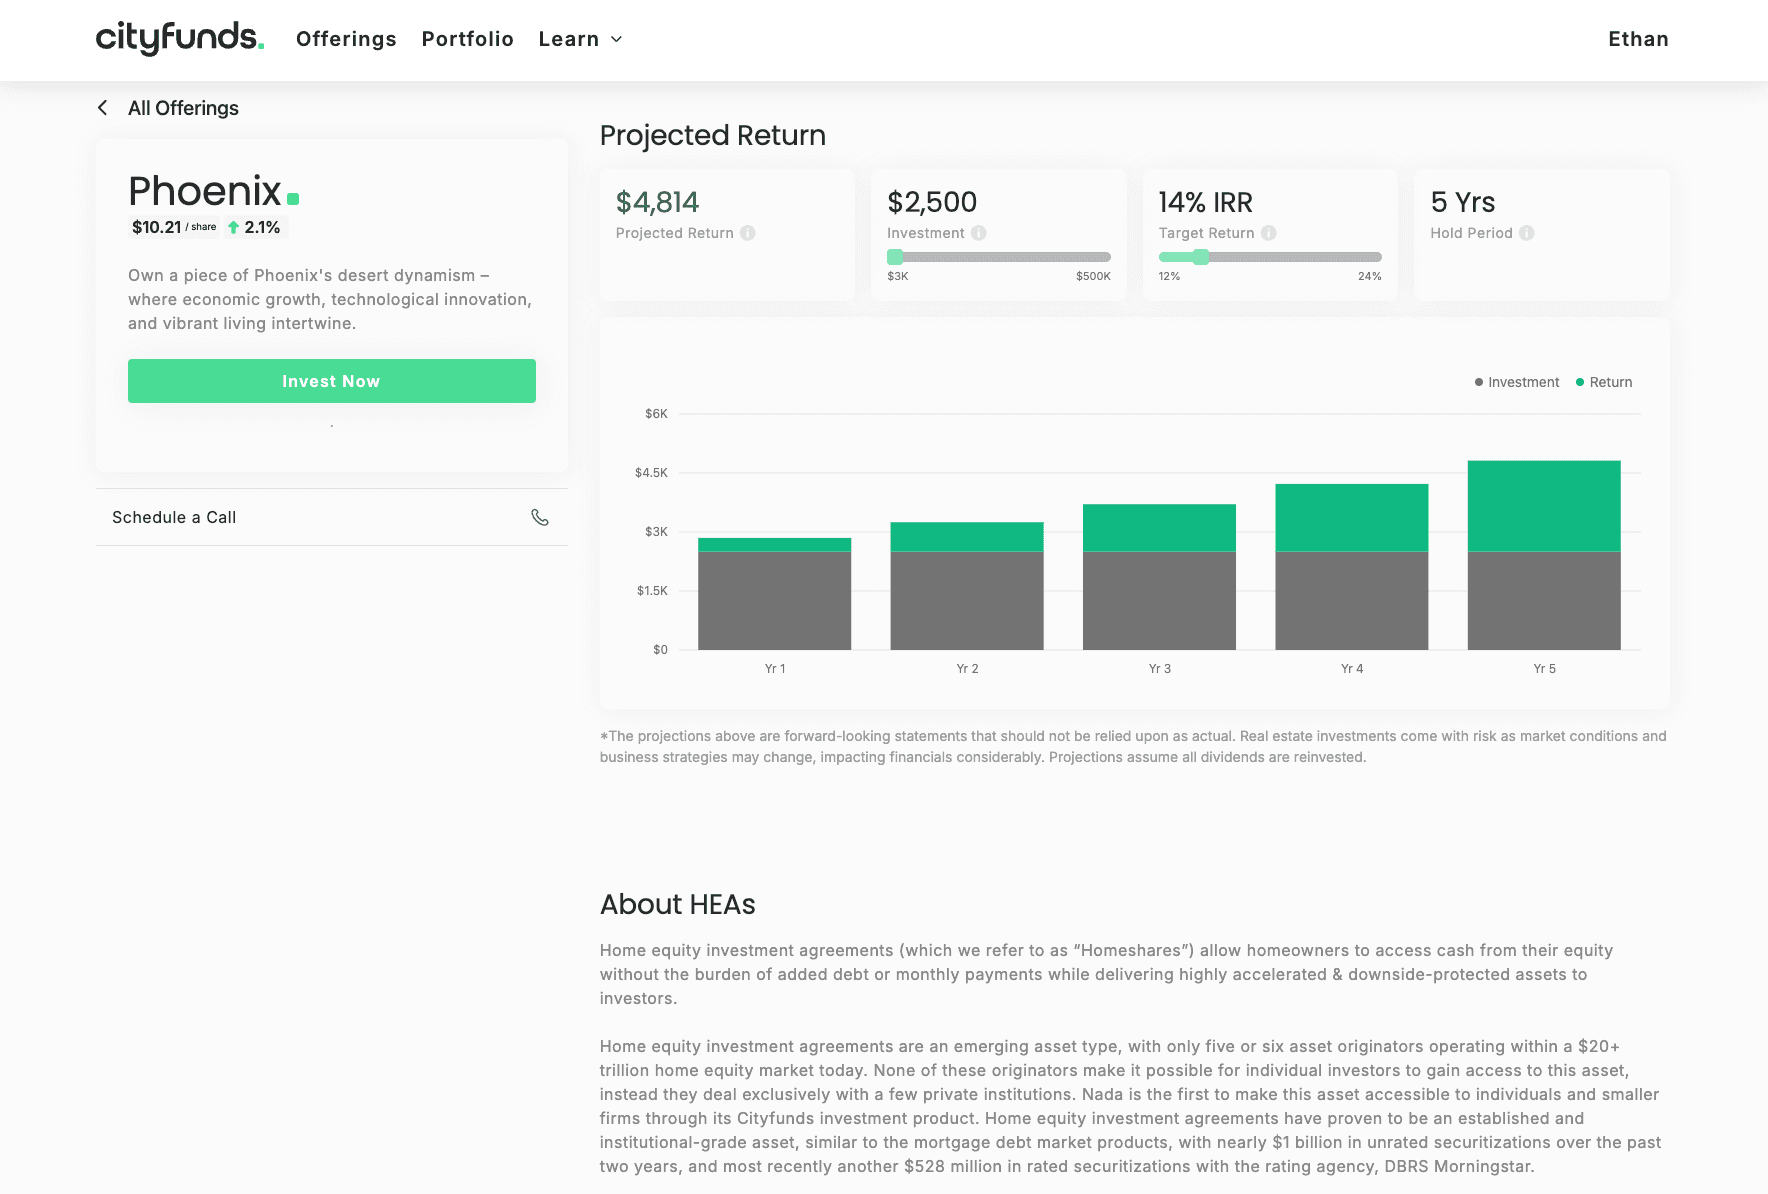The image size is (1768, 1194).
Task: Click info icon next to Investment label
Action: tap(979, 233)
